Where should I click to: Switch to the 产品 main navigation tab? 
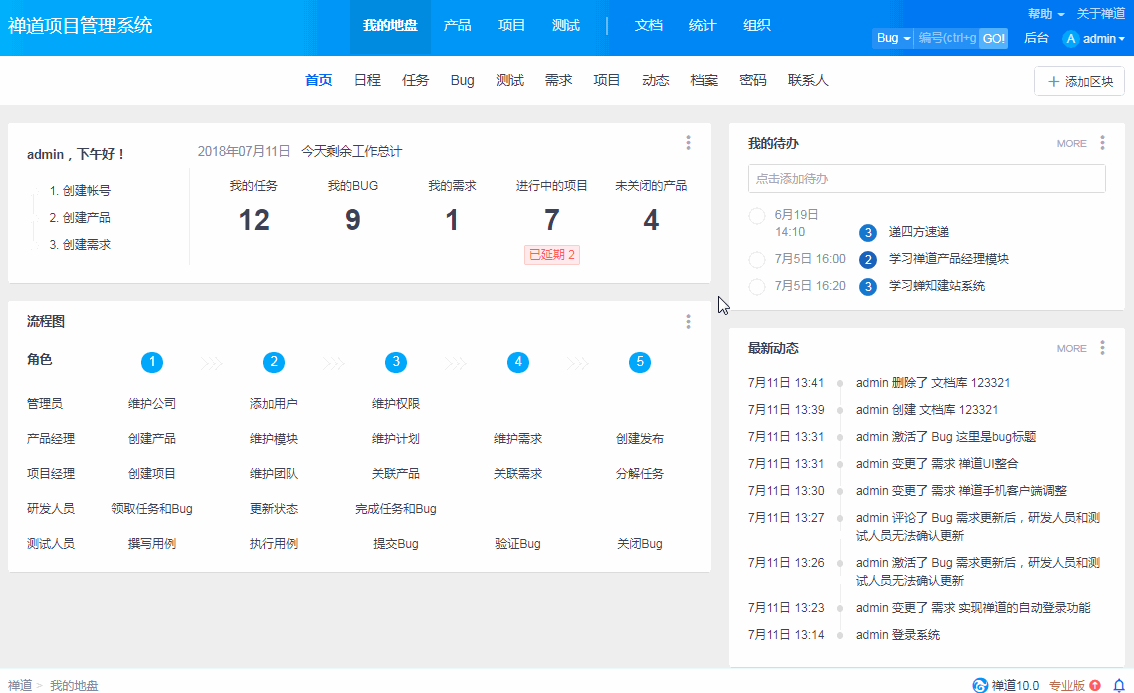(457, 25)
